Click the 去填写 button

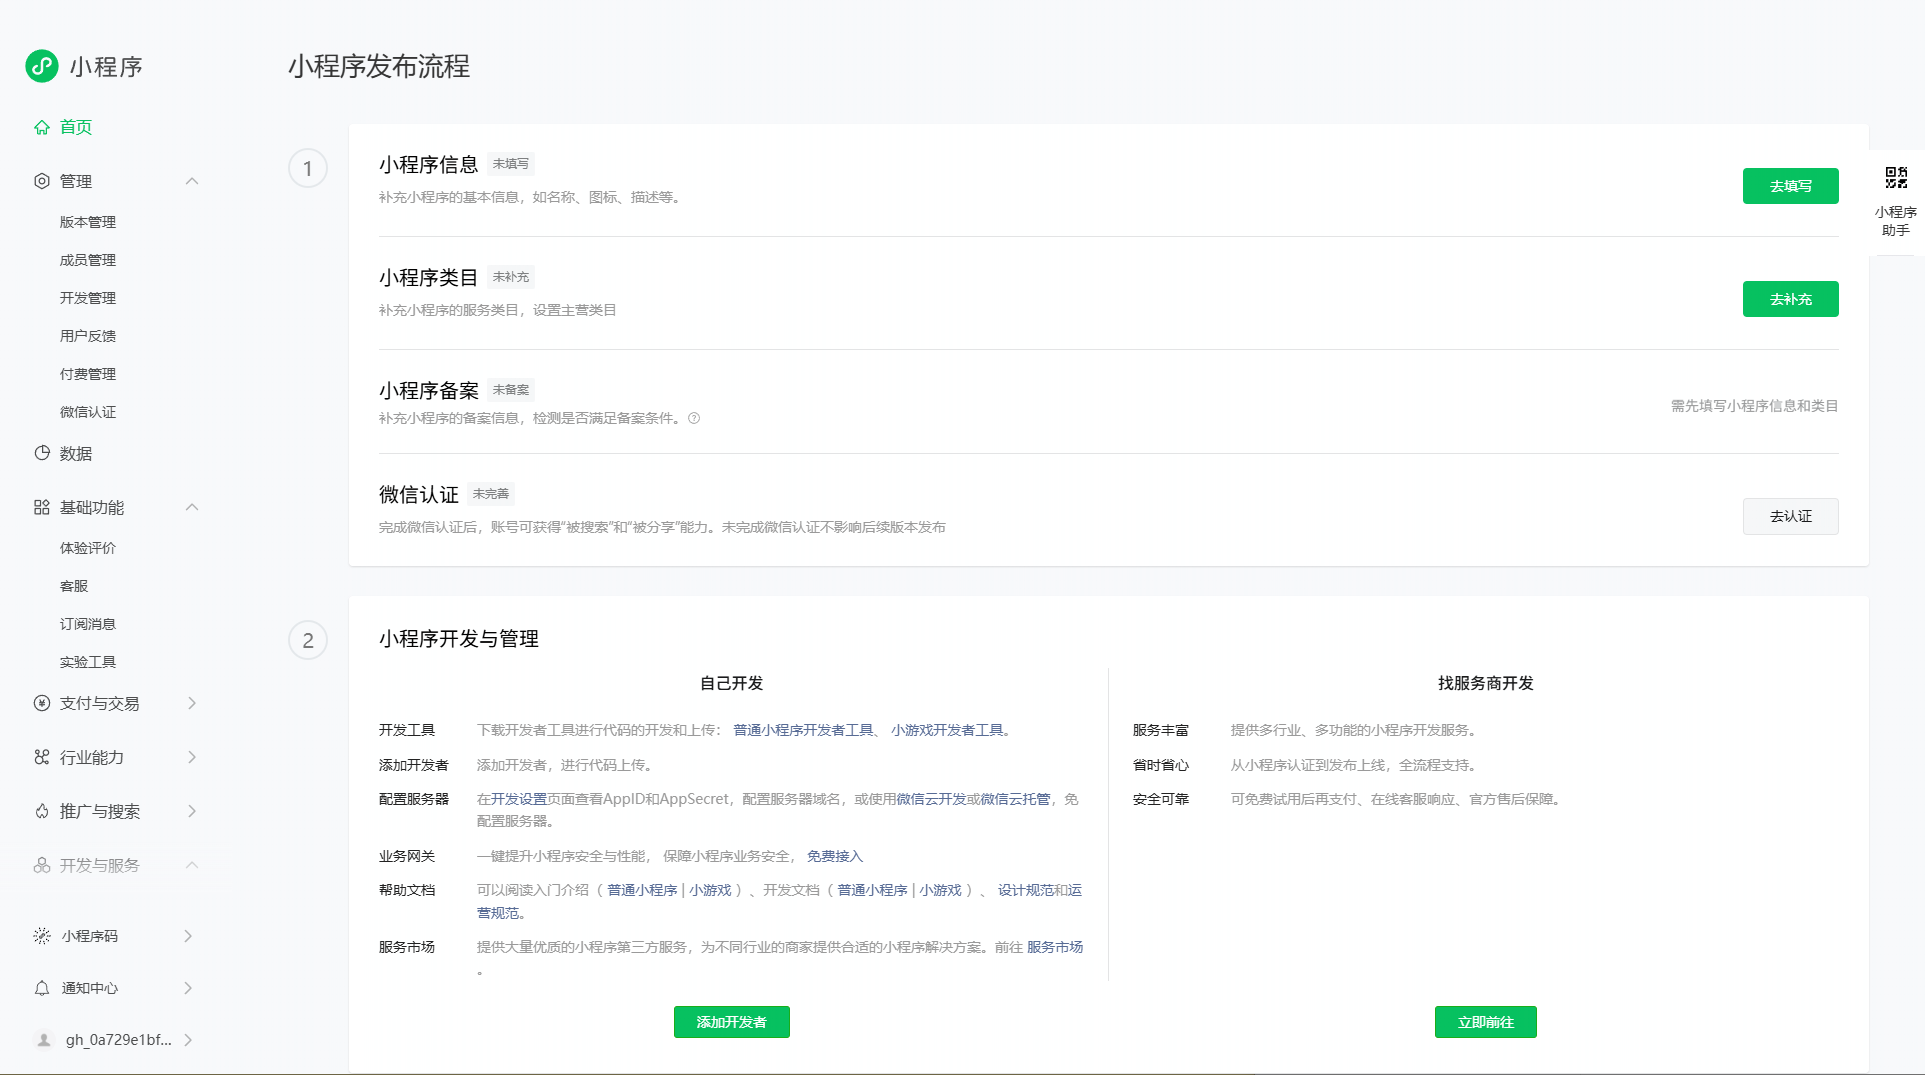1790,186
